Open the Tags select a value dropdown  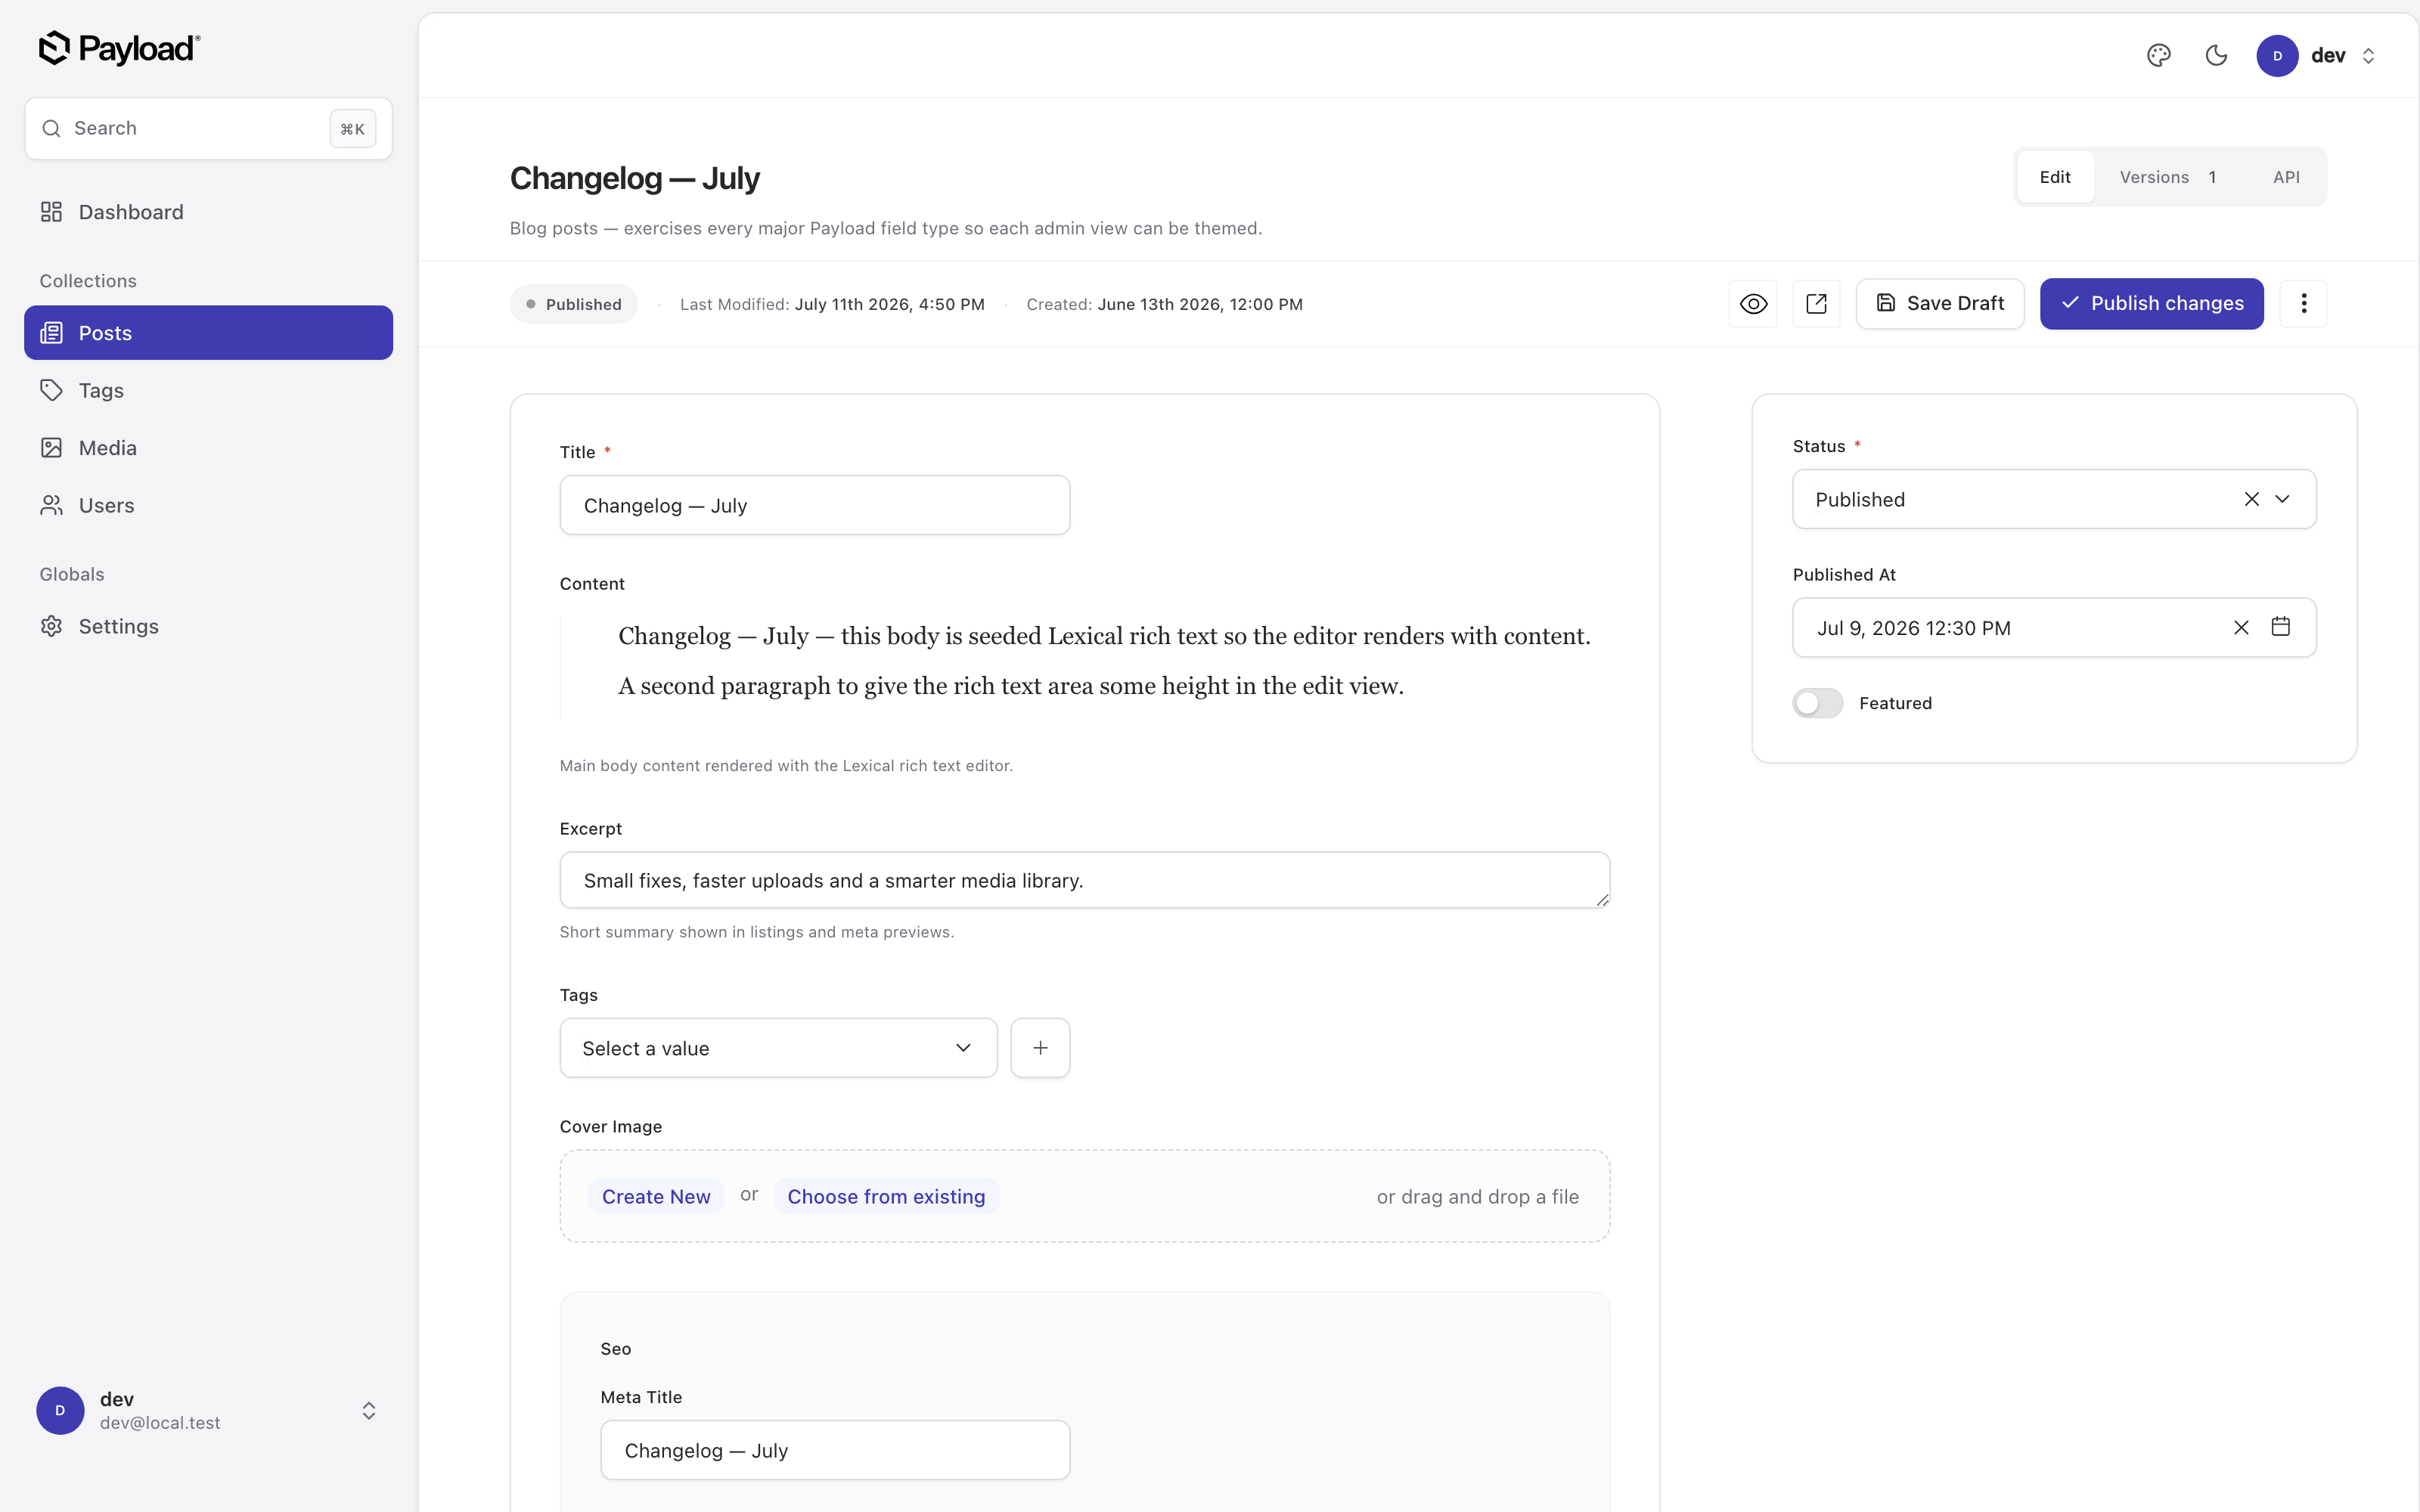778,1048
